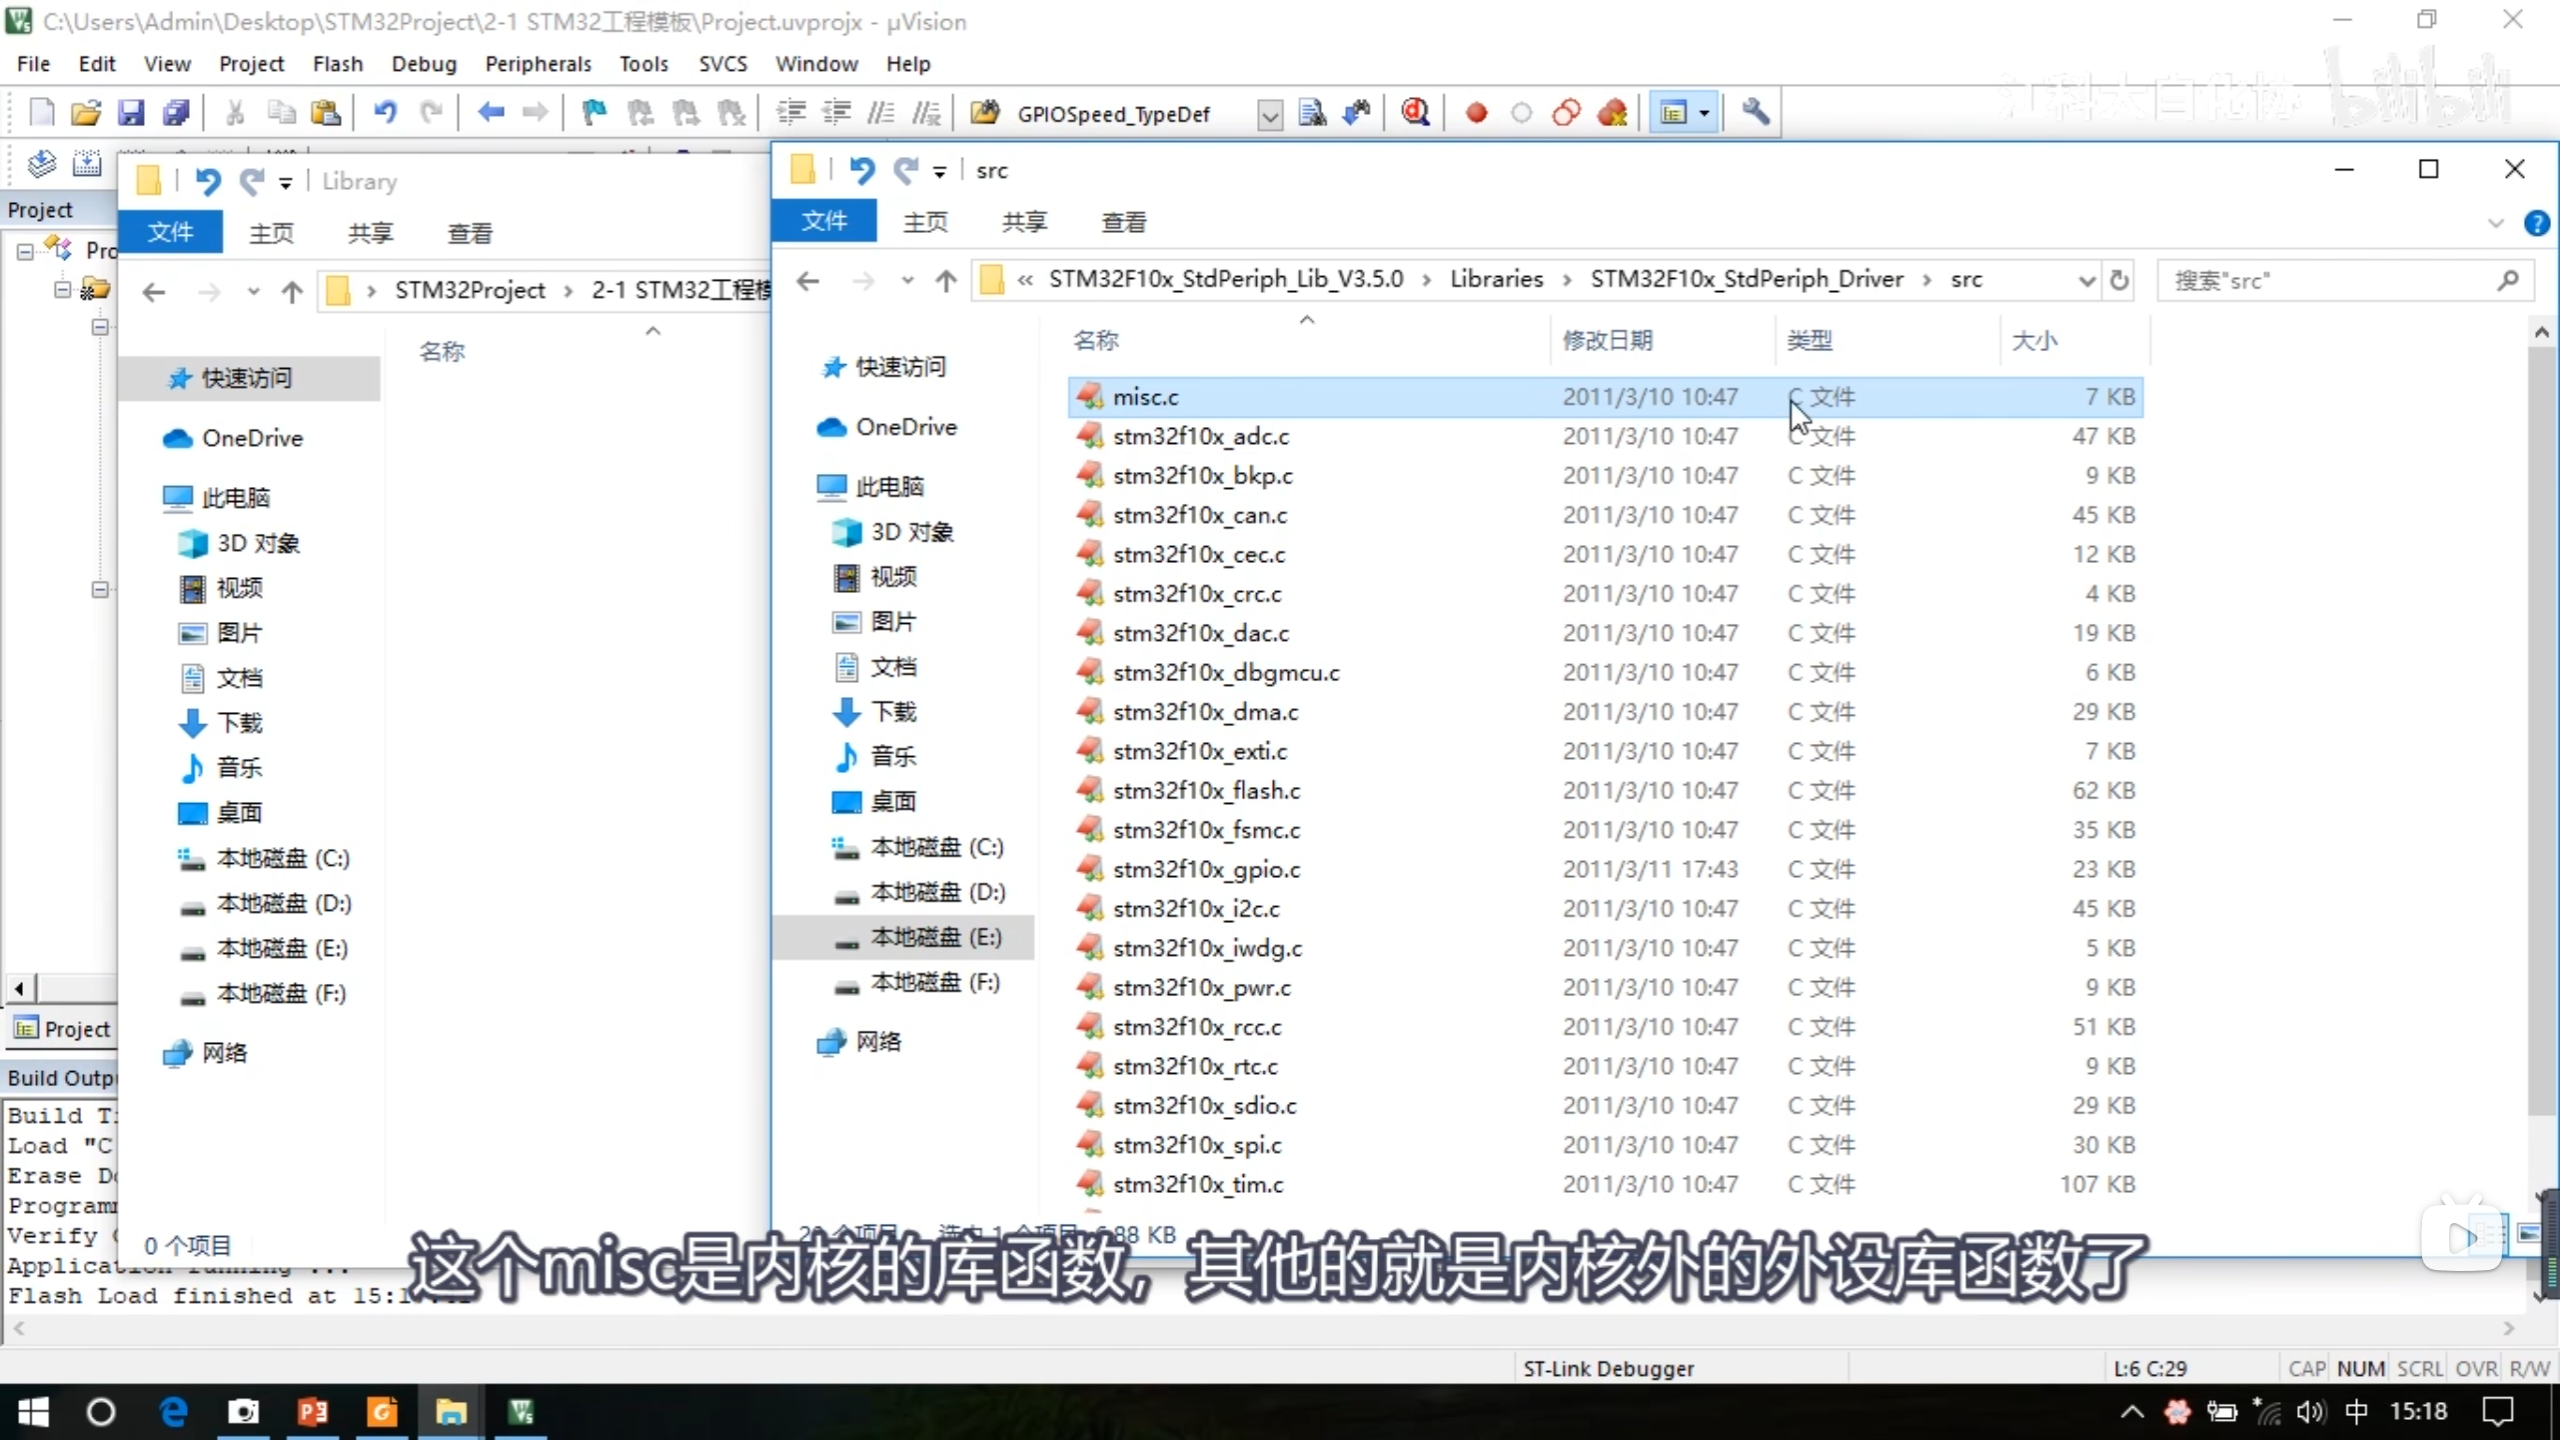Insert breakpoint red circle icon
This screenshot has width=2560, height=1440.
[1476, 113]
